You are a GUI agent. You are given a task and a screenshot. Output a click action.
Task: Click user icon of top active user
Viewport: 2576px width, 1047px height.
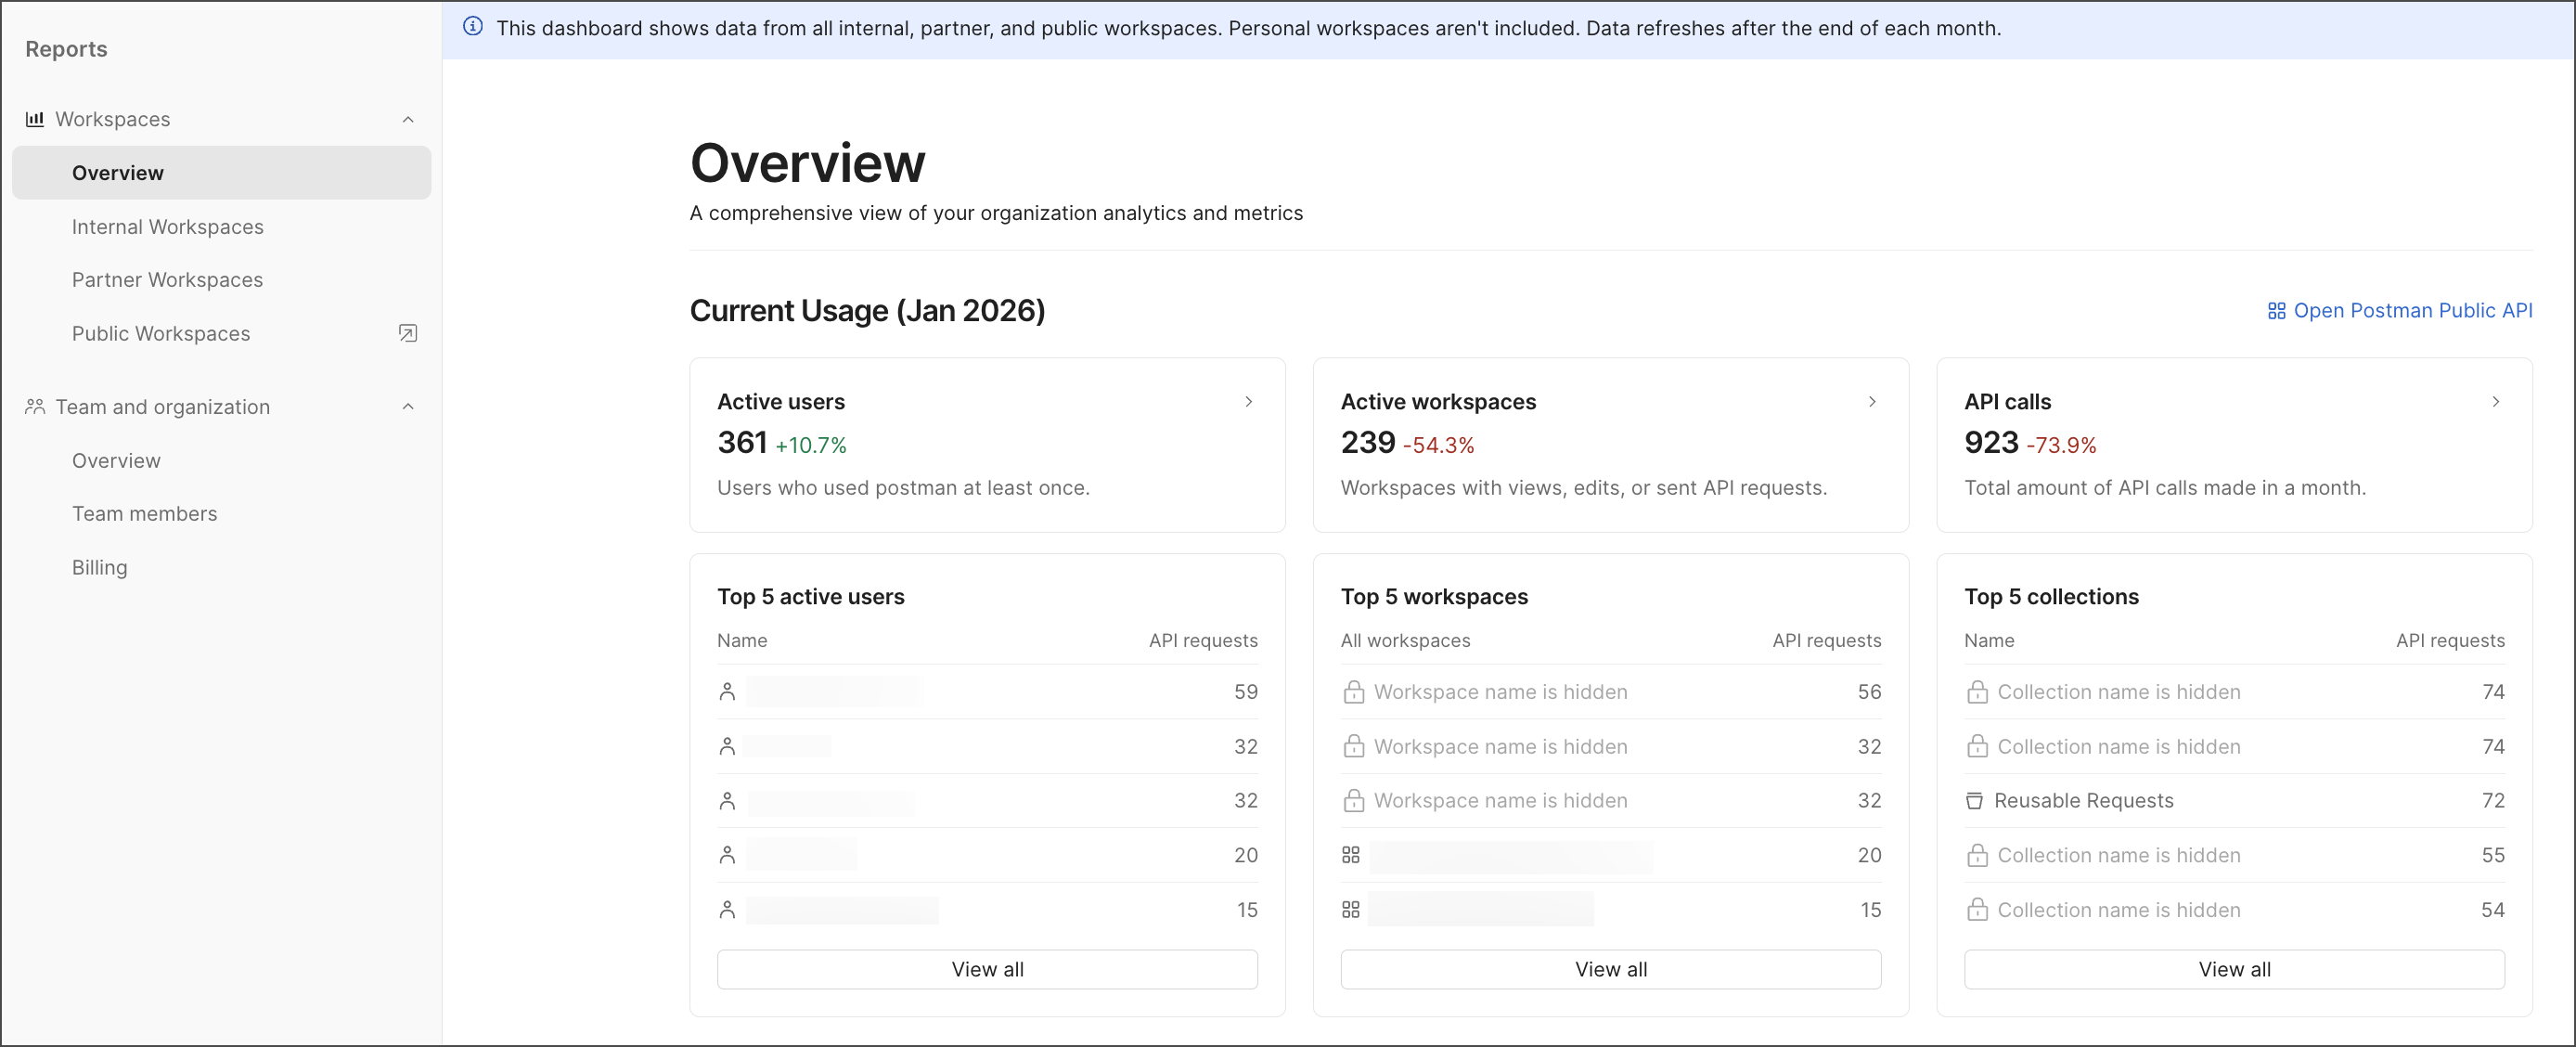(x=727, y=692)
